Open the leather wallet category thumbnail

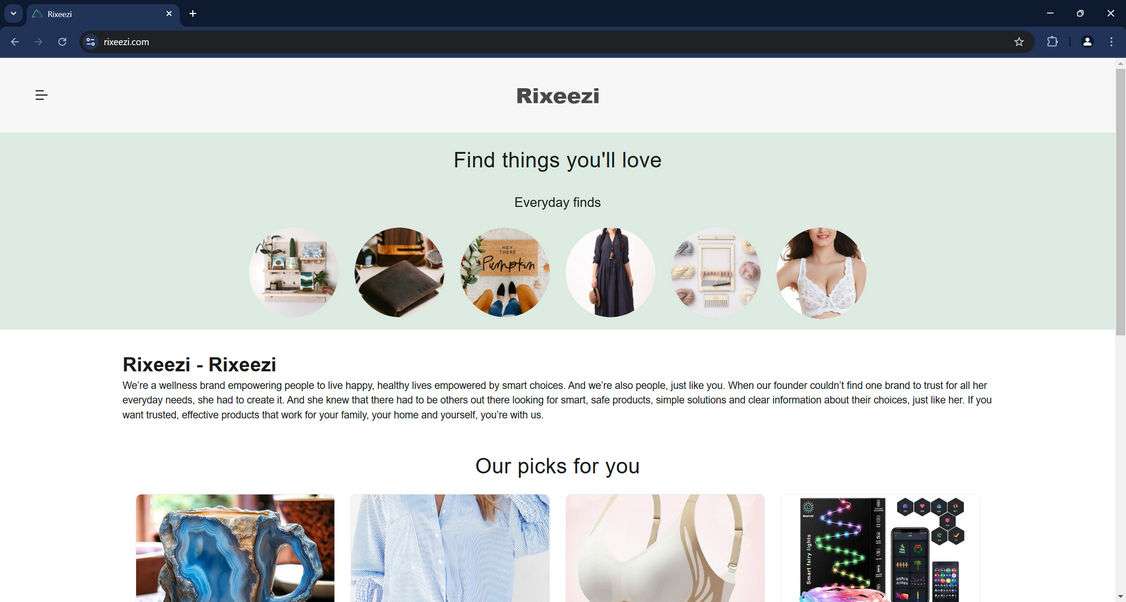pos(399,272)
